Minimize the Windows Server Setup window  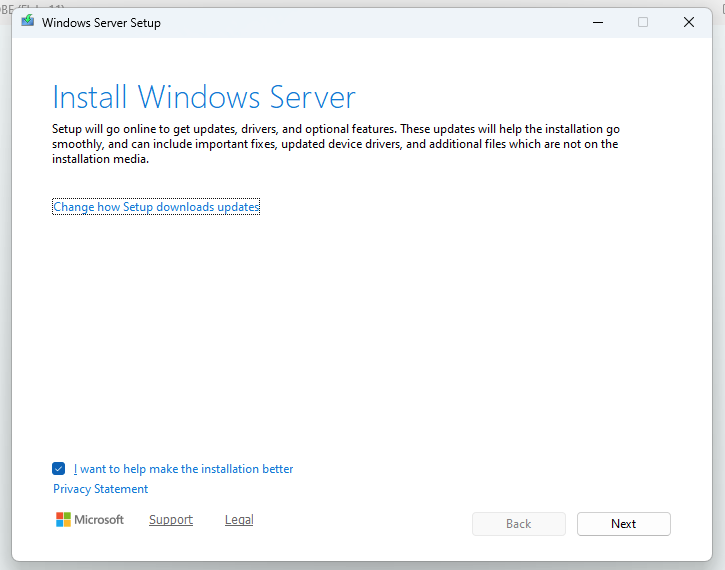(597, 22)
